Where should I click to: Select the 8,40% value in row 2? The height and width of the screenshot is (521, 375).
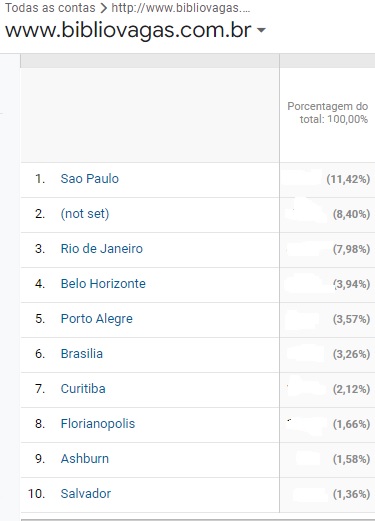(x=351, y=214)
